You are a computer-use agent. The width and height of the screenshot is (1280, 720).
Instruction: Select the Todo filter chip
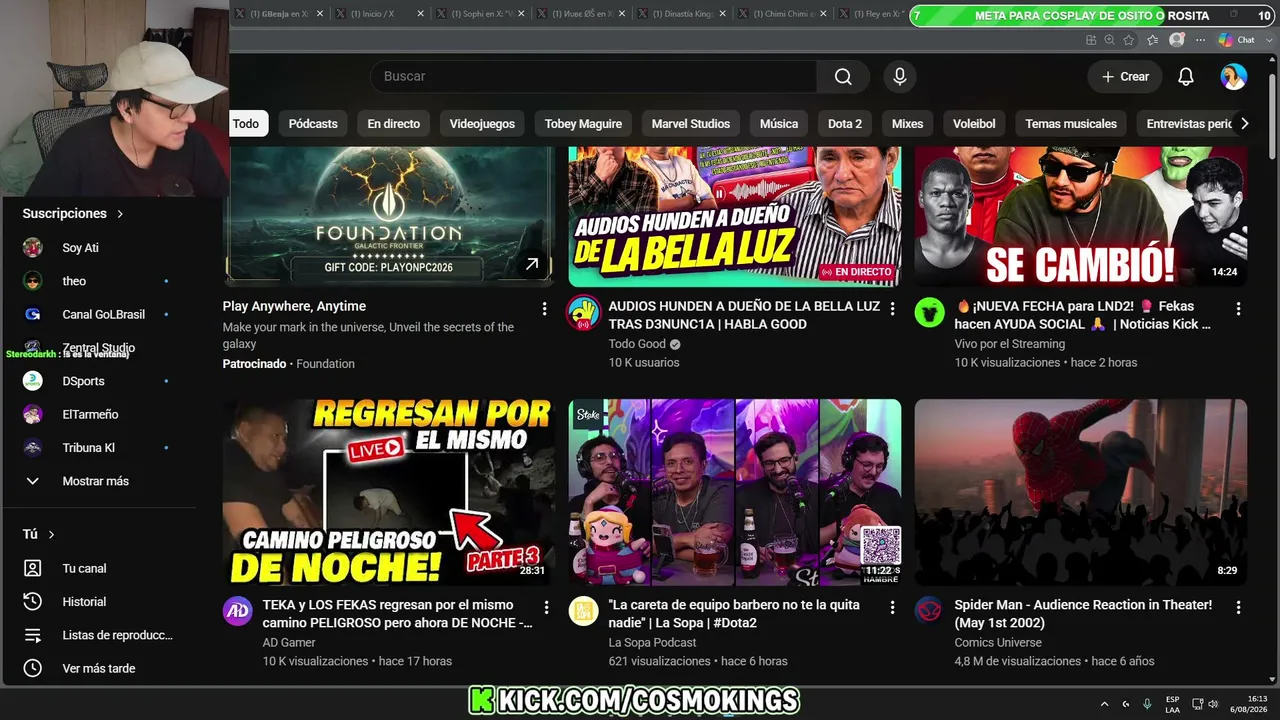coord(246,124)
